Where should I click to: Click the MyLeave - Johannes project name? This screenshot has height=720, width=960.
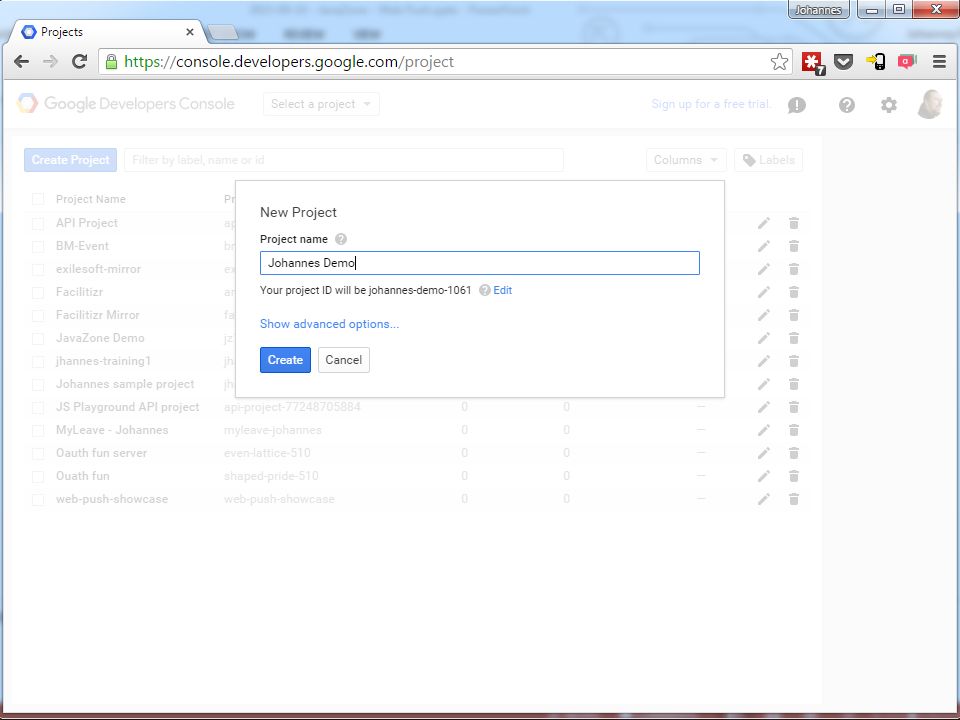[112, 430]
